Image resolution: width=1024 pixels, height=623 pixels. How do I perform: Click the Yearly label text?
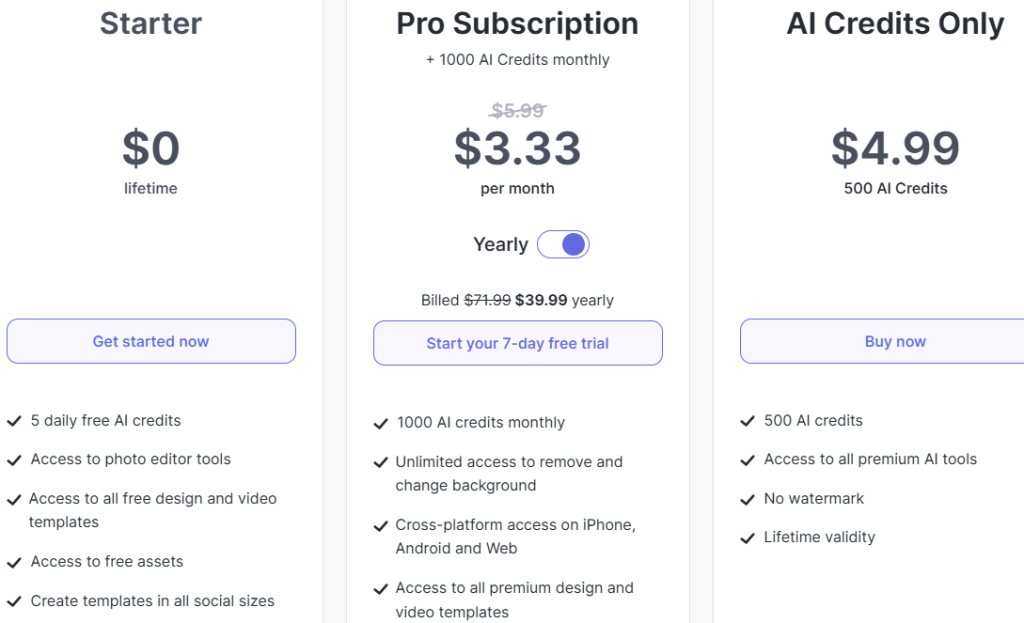pos(501,244)
